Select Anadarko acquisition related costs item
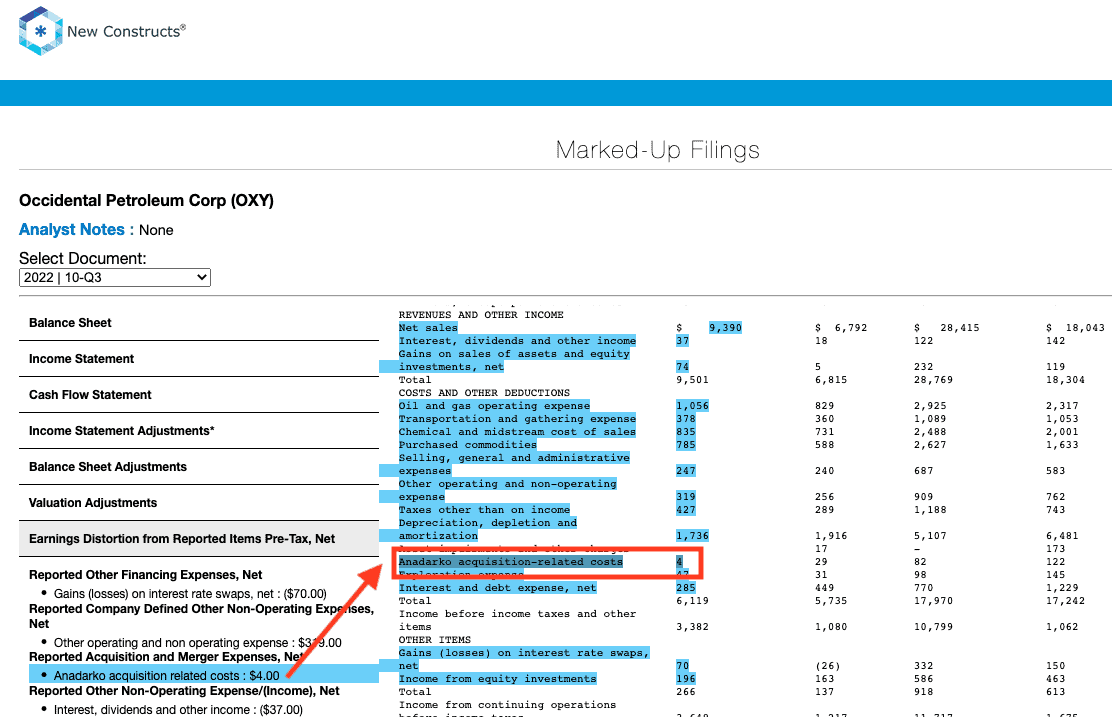 [167, 676]
